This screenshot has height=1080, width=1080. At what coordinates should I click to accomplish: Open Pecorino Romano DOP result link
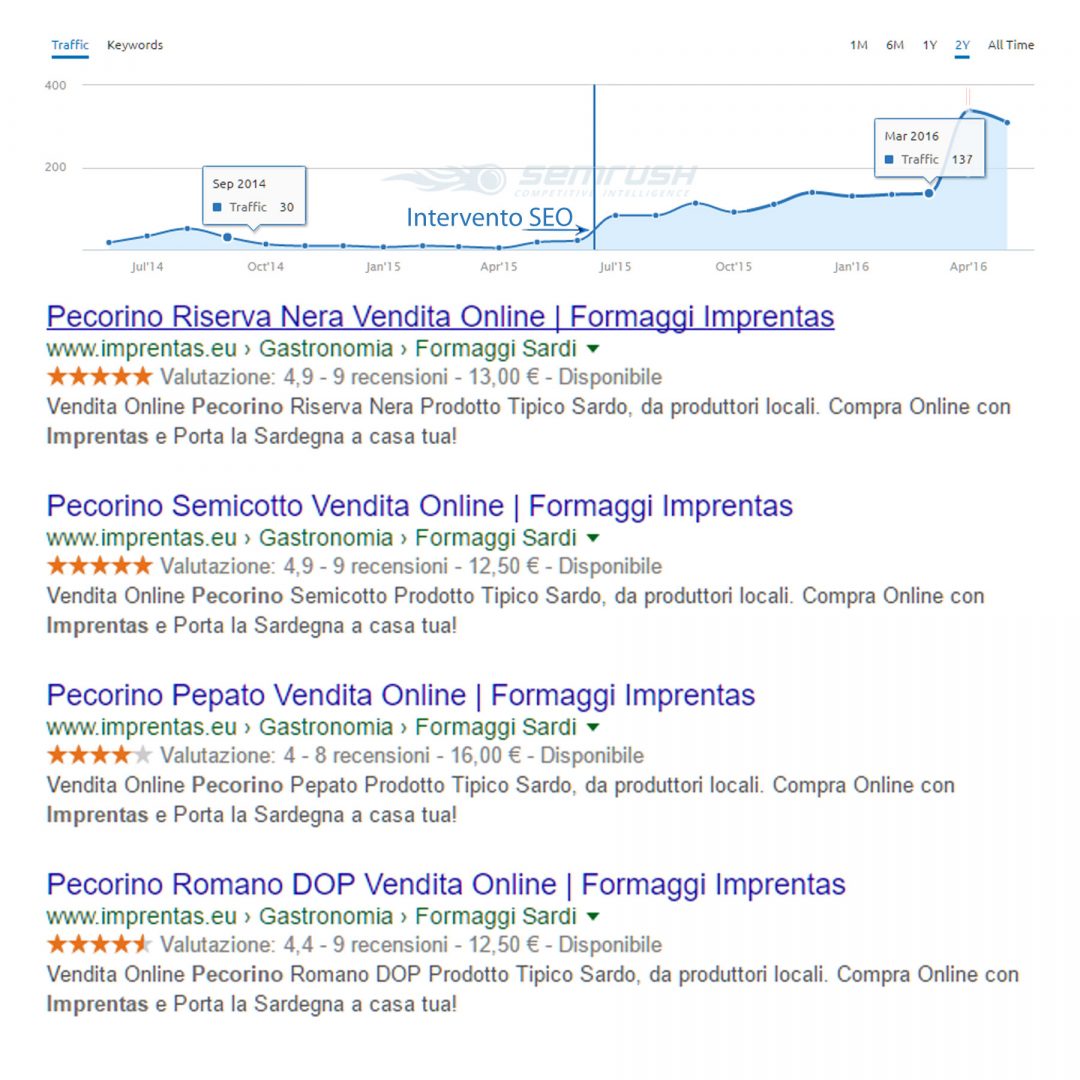(446, 884)
